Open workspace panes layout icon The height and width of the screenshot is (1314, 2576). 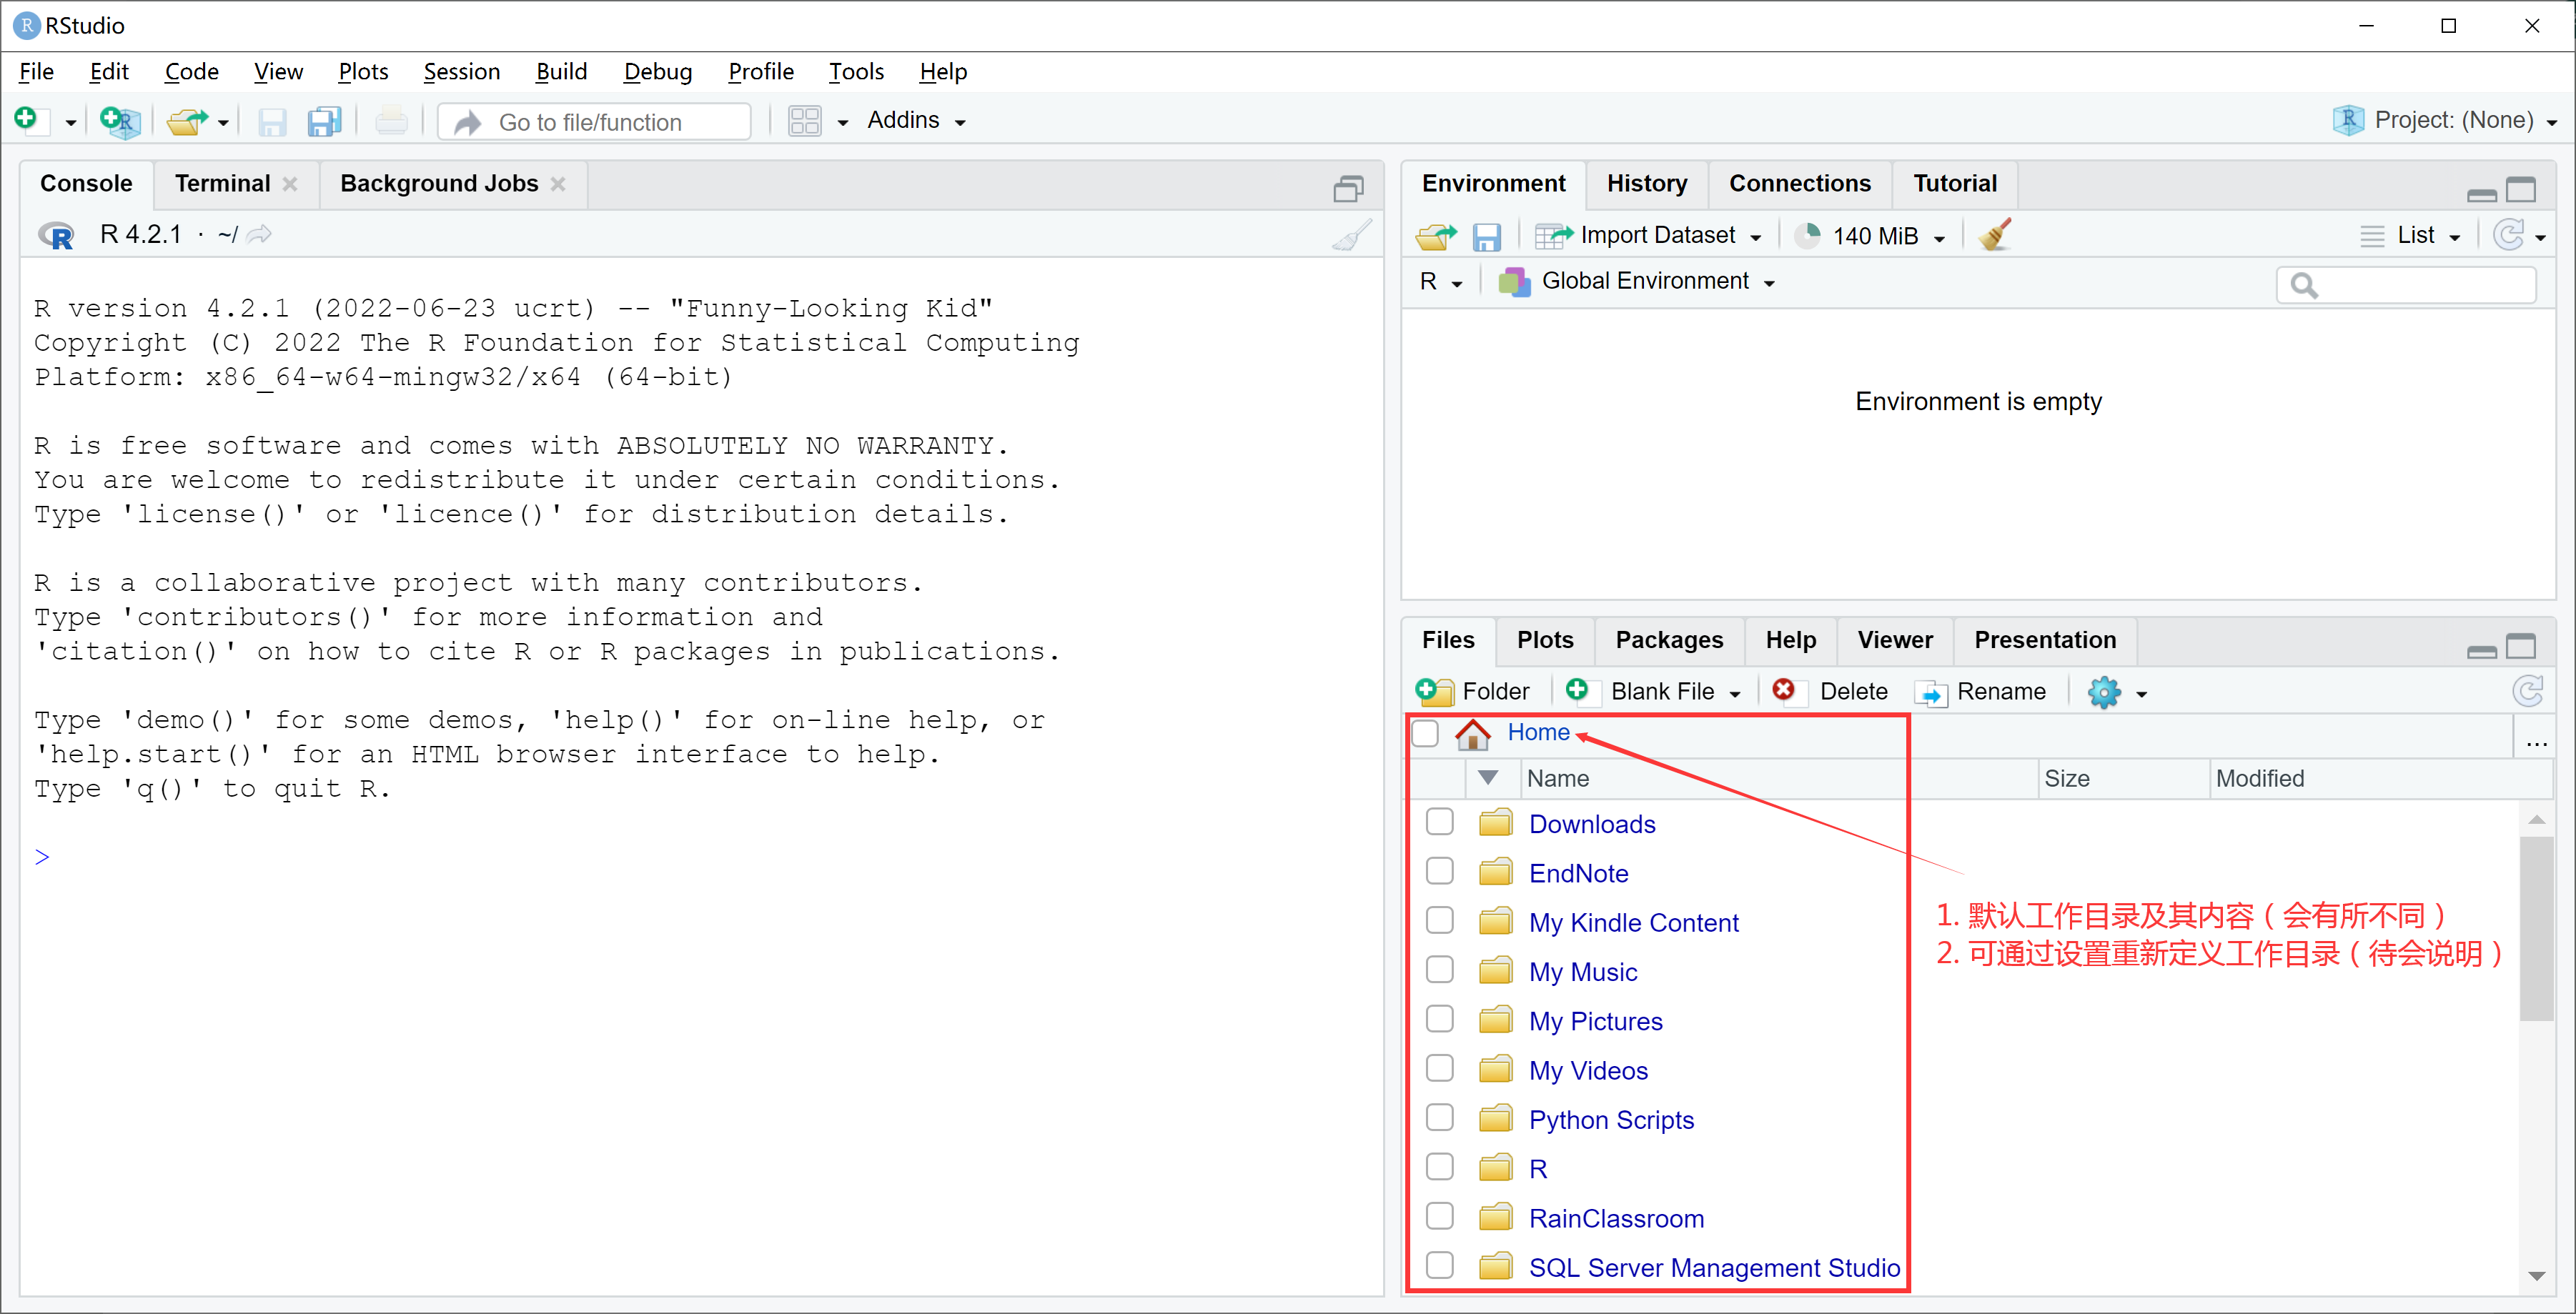point(804,121)
